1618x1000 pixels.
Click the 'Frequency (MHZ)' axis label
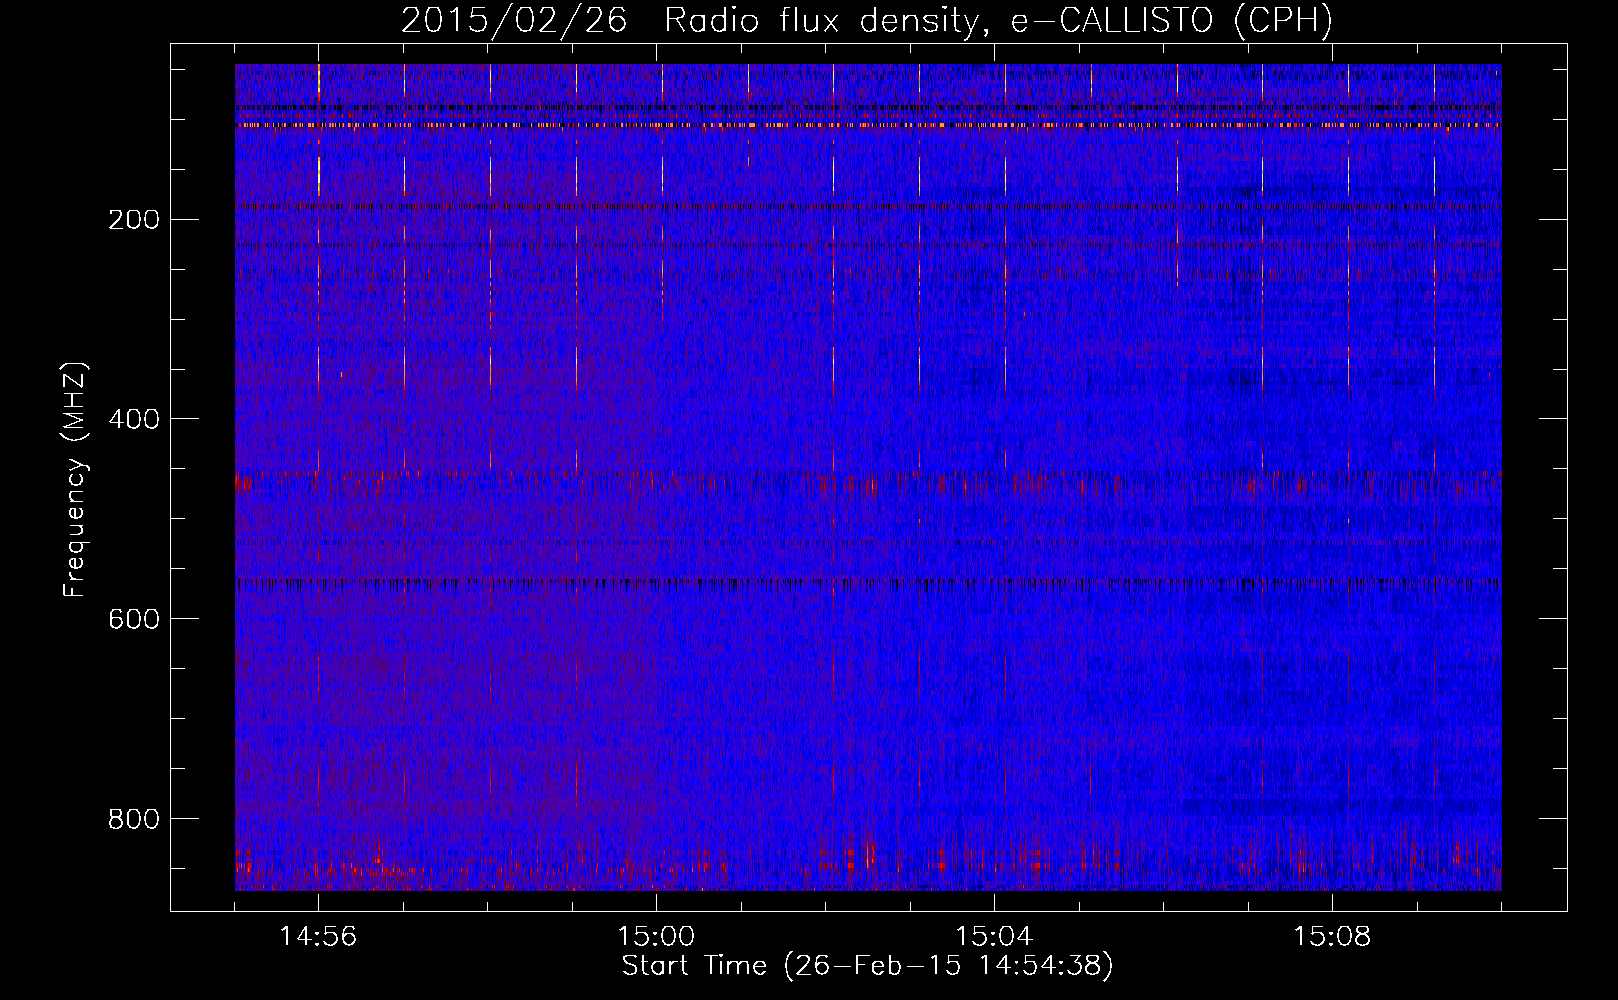tap(75, 479)
